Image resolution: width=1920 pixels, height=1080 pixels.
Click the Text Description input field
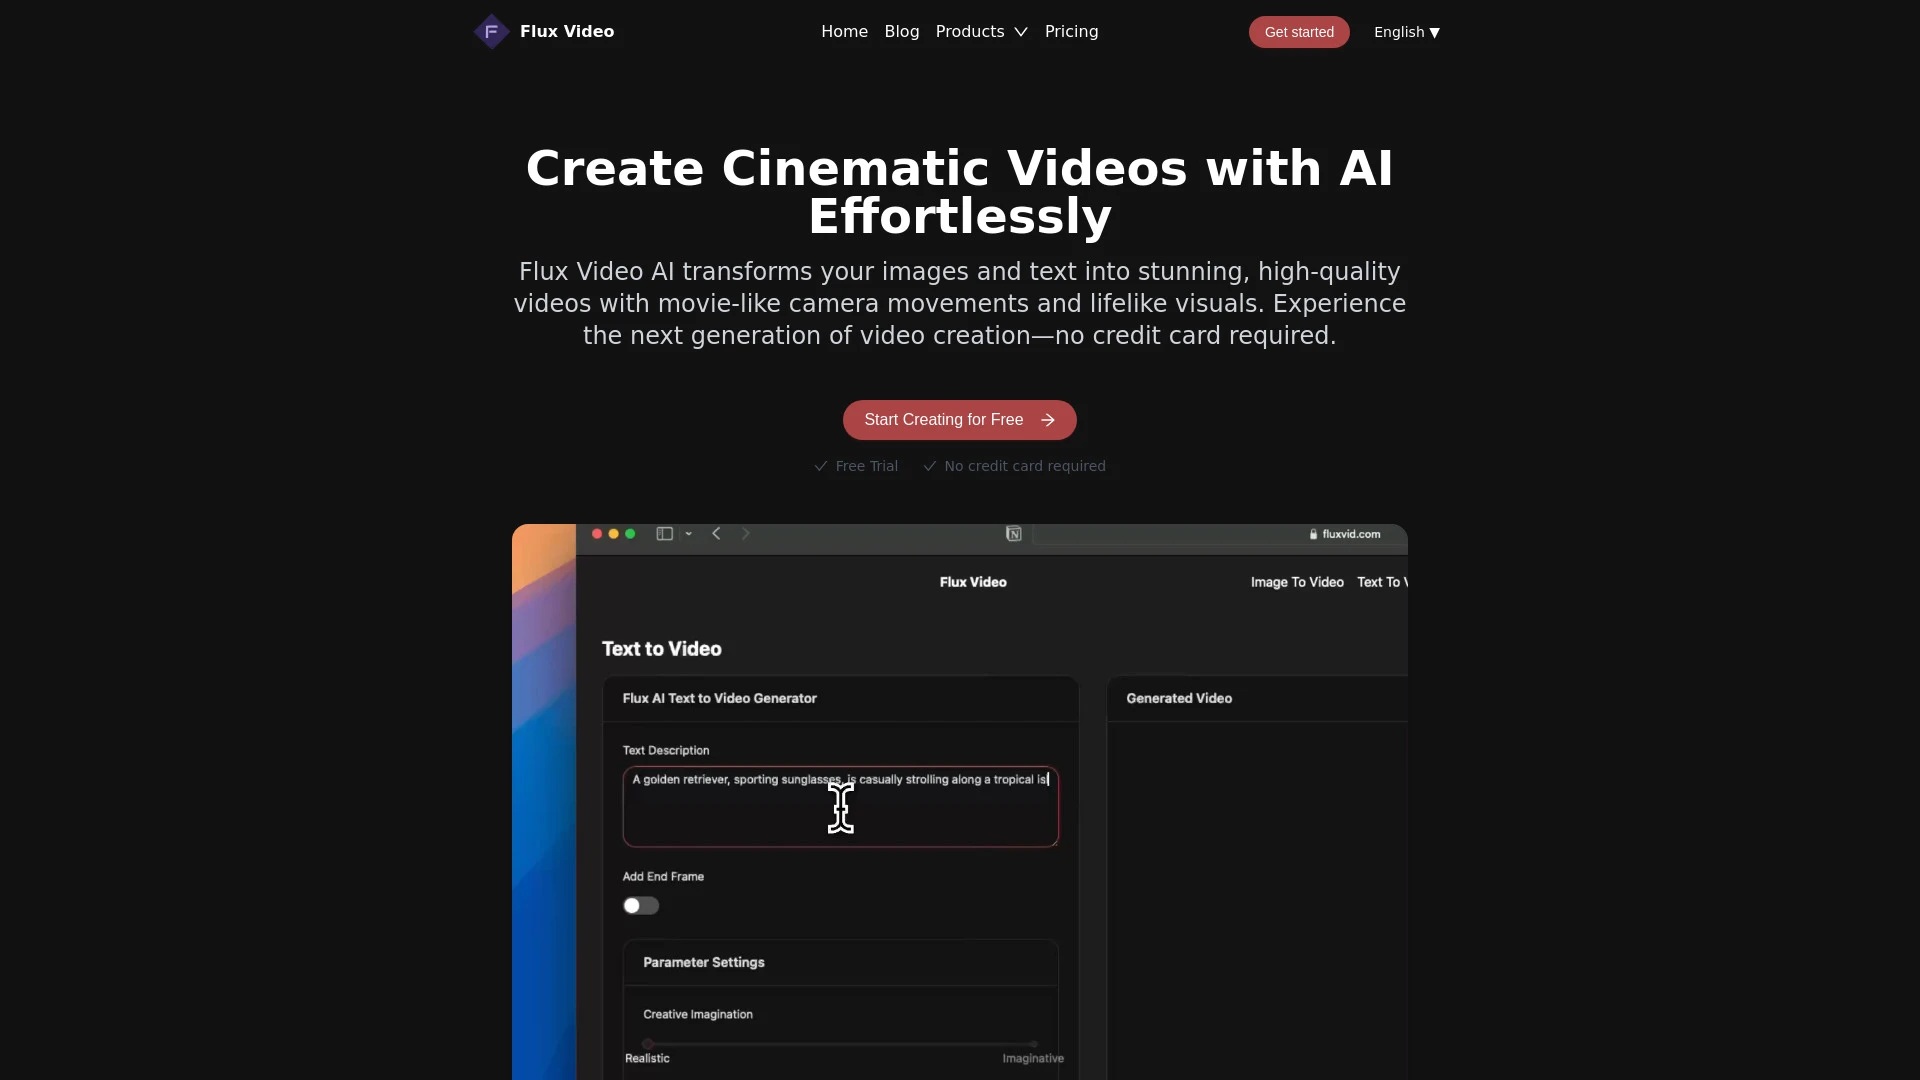(840, 804)
